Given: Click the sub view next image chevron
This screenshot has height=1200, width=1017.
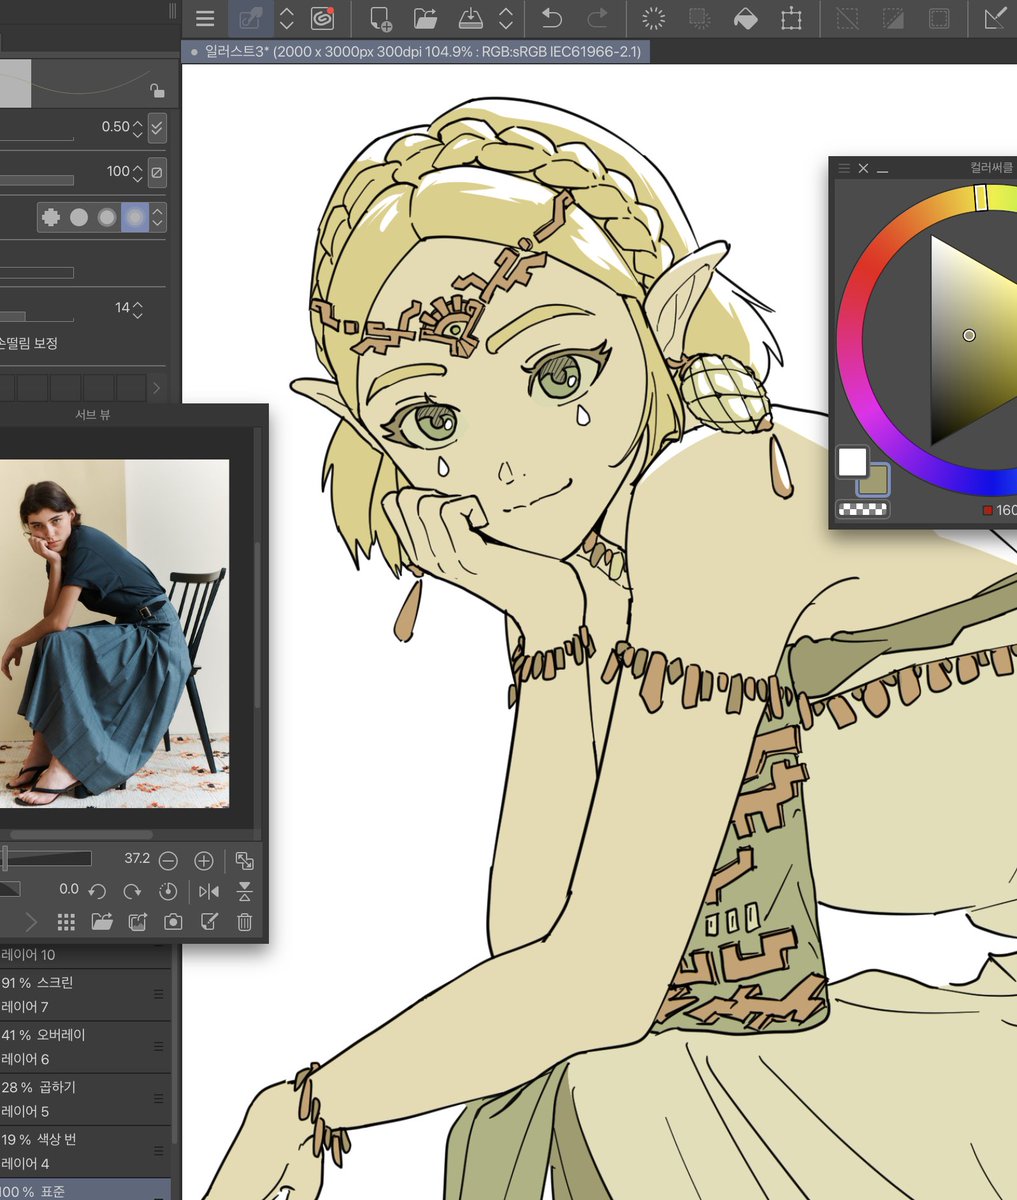Looking at the screenshot, I should pos(31,922).
